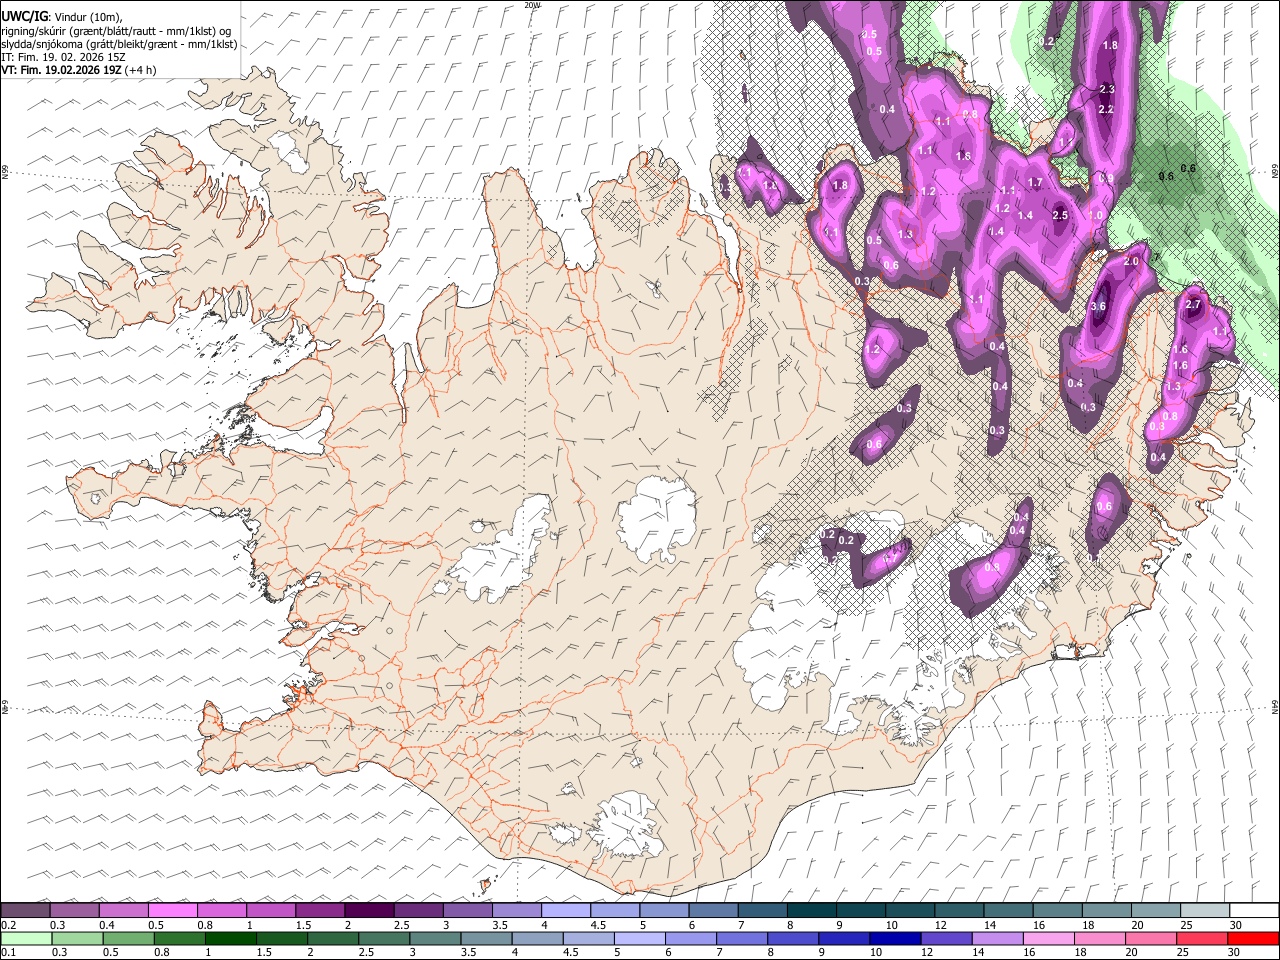Viewport: 1280px width, 960px height.
Task: Click the 2.3 snowfall value on the map
Action: tap(1106, 89)
